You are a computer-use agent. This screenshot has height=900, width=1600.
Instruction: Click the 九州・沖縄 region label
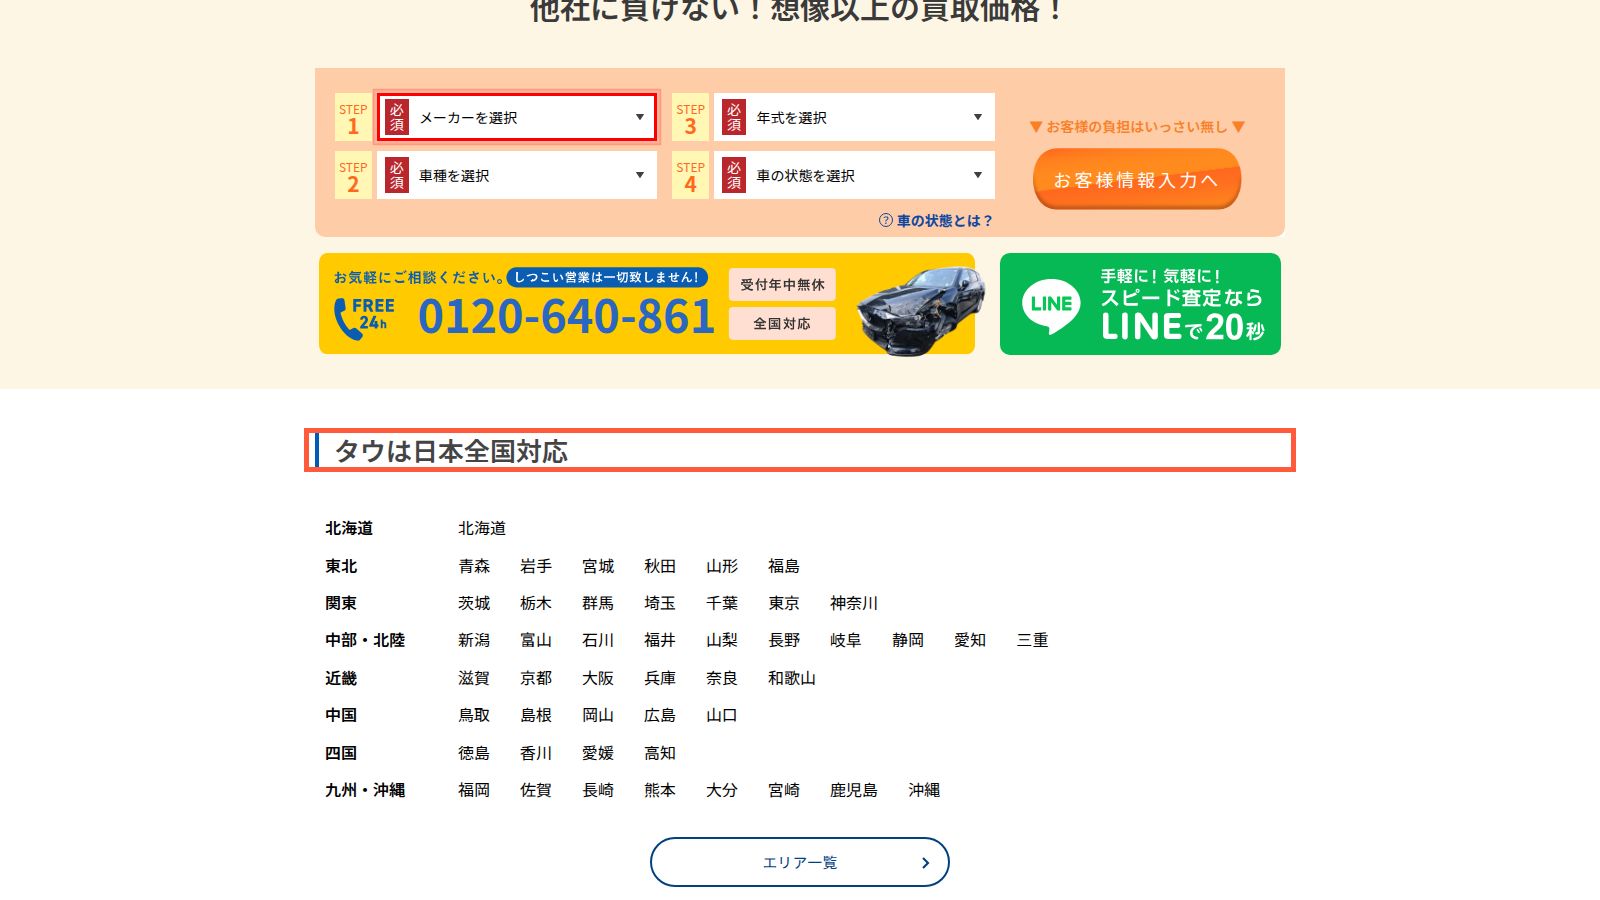pos(365,790)
